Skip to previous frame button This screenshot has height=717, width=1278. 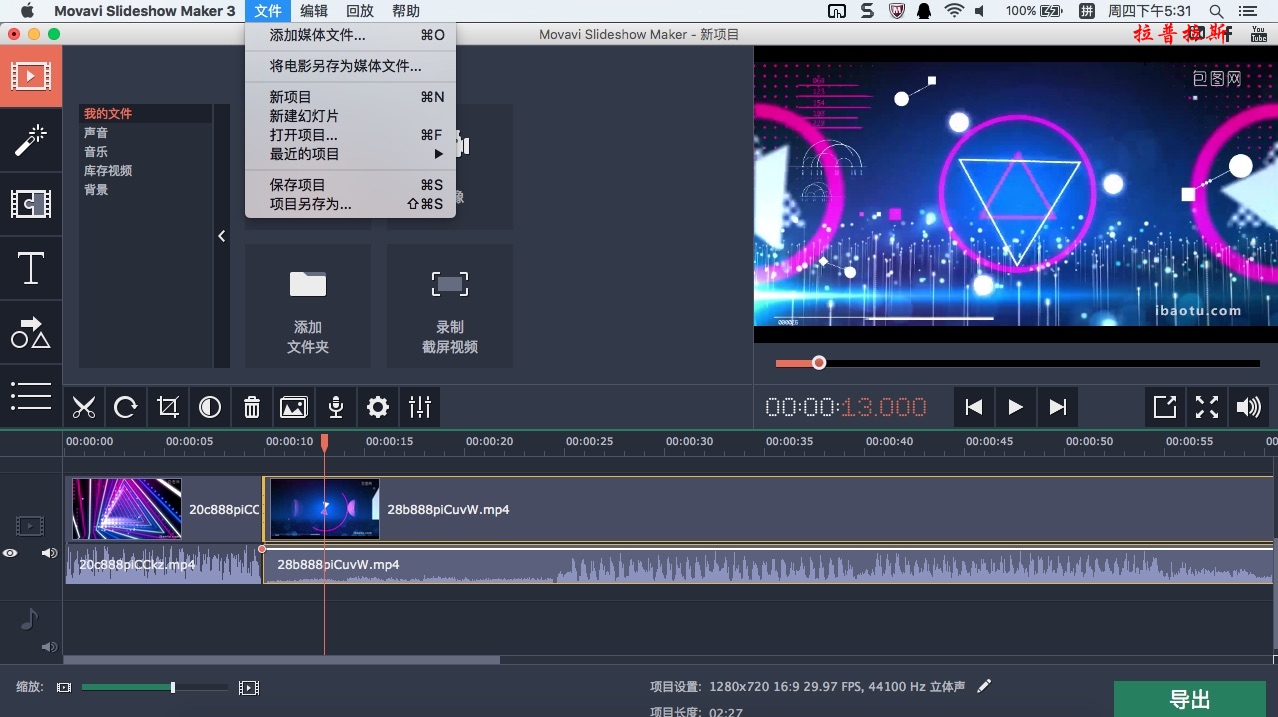coord(973,407)
